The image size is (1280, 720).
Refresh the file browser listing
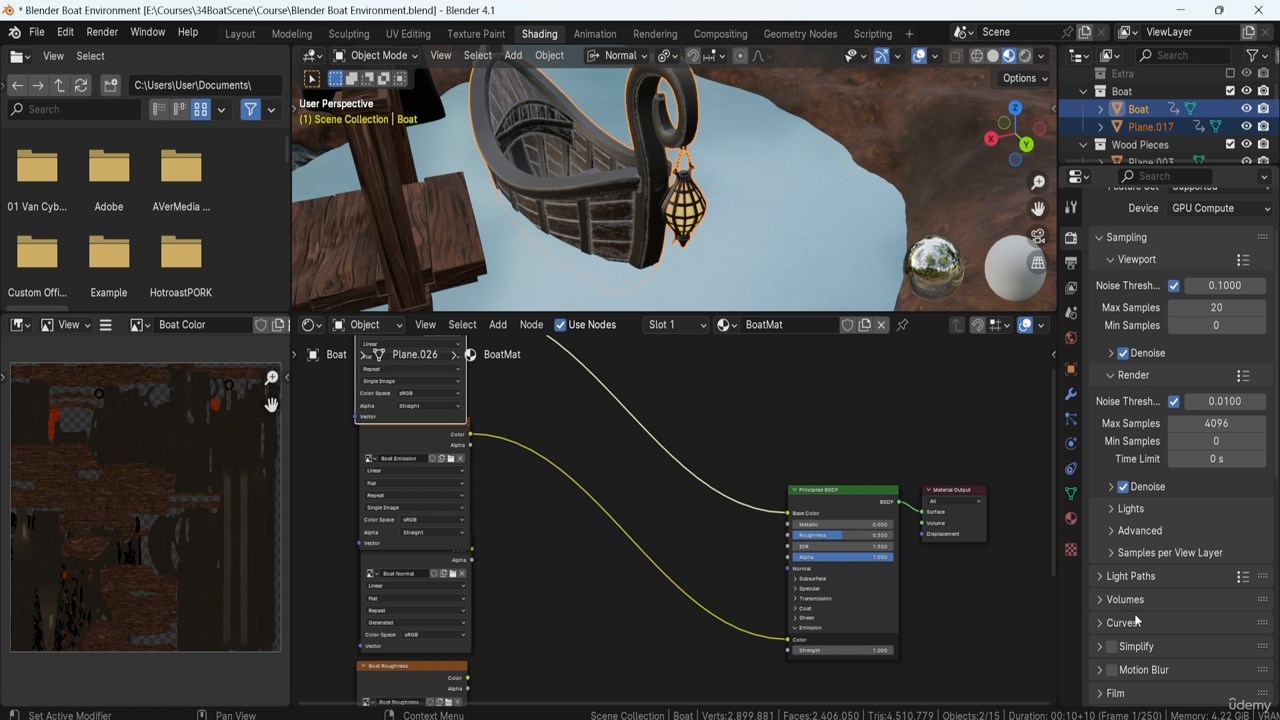[x=81, y=85]
